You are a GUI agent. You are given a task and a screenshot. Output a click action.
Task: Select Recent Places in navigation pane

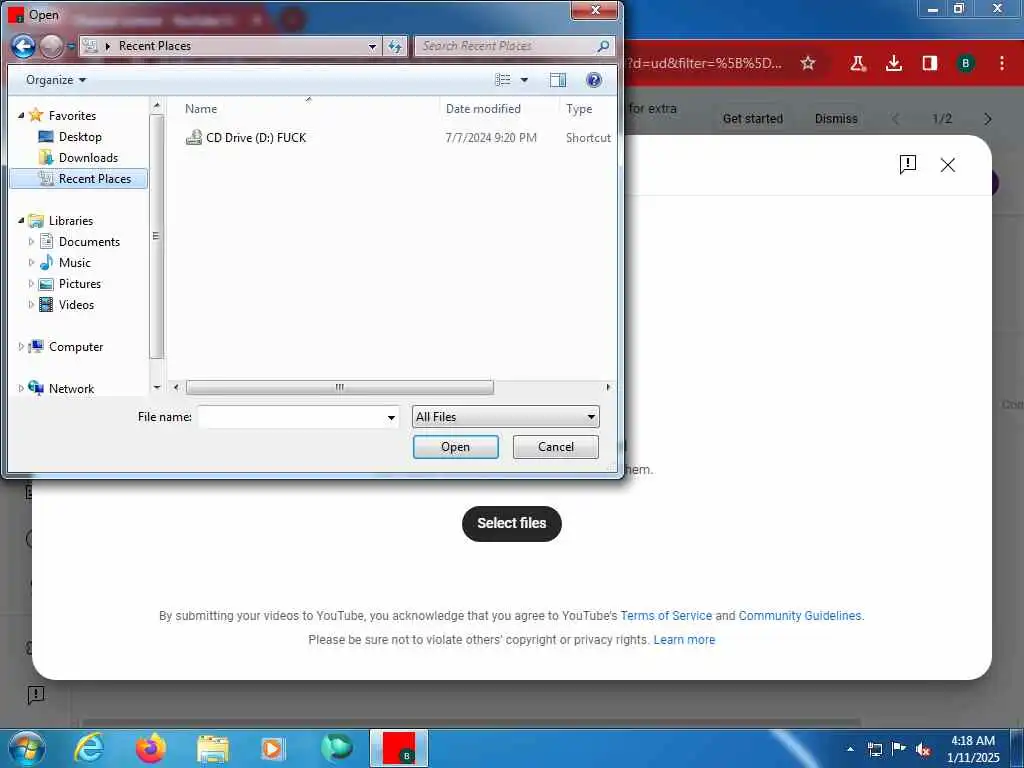click(x=79, y=178)
